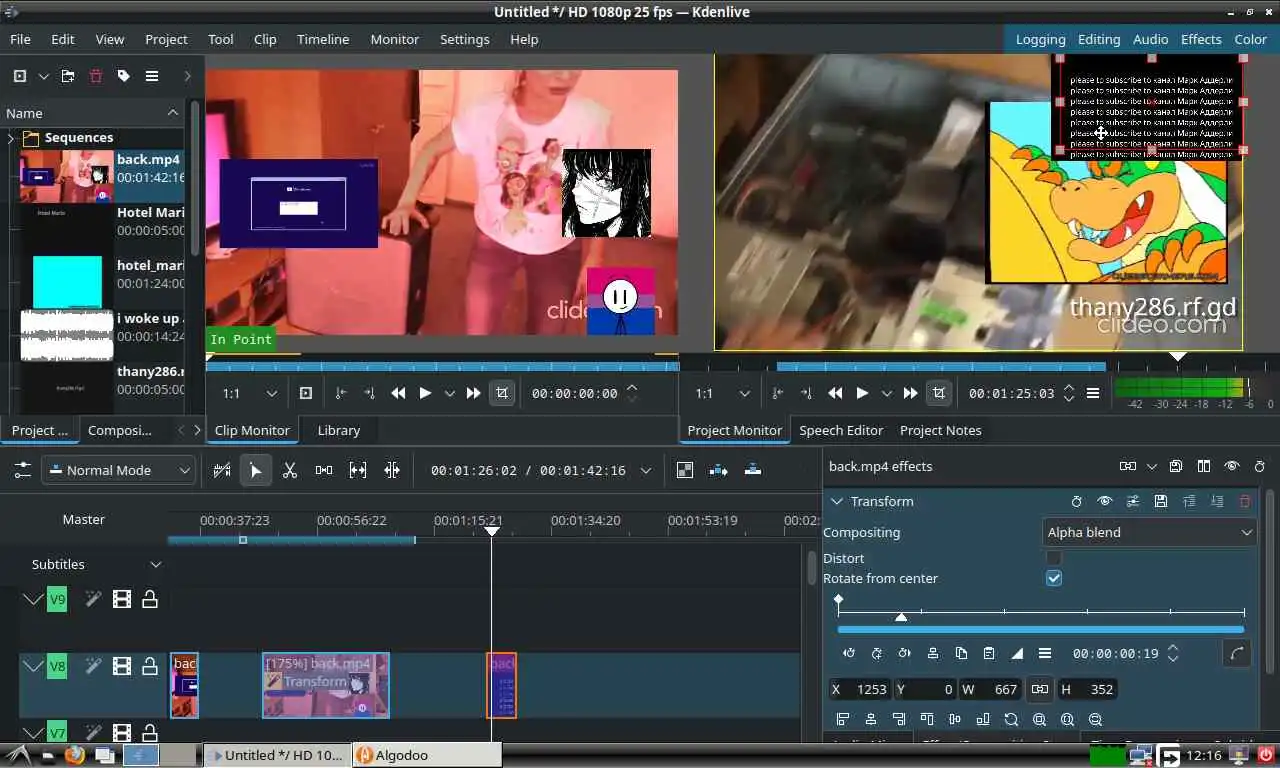
Task: Lock track V8
Action: [150, 666]
